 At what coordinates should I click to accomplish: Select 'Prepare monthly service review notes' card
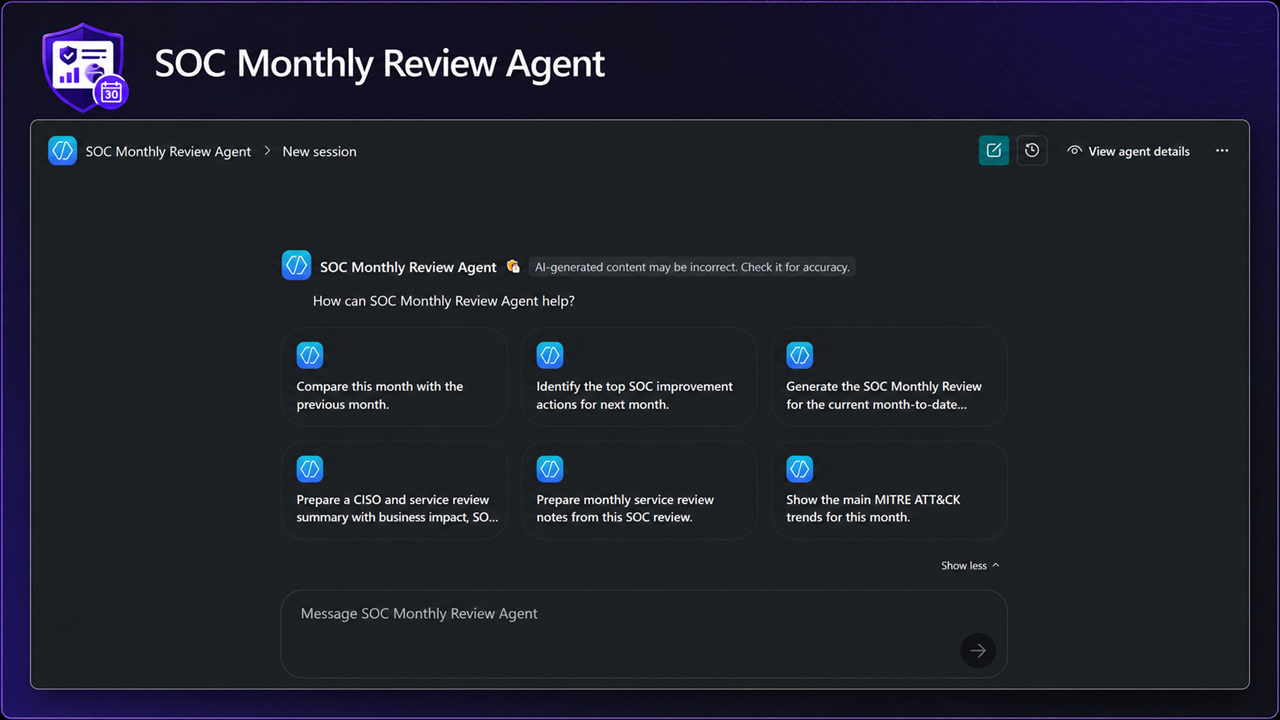pos(639,490)
